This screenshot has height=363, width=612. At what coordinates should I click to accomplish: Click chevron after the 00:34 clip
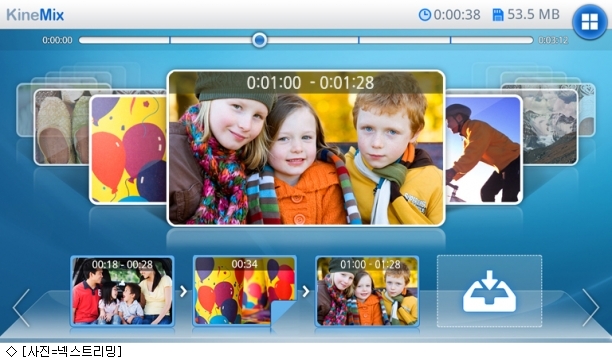[x=306, y=291]
